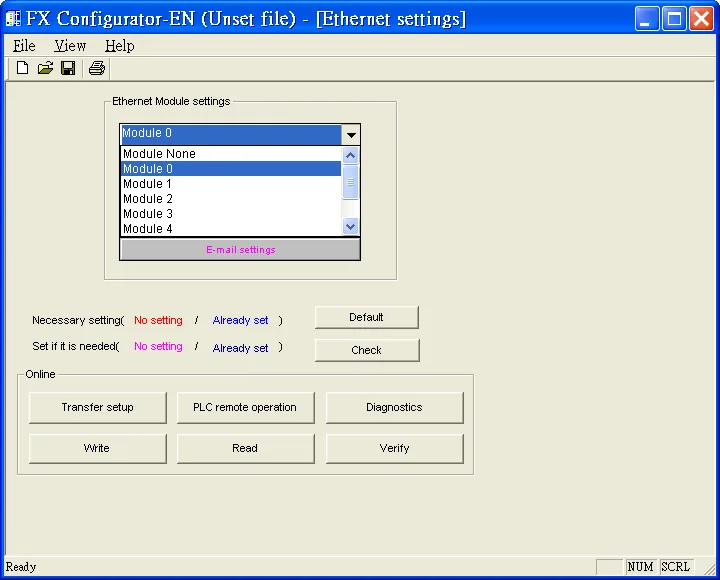720x580 pixels.
Task: Click the Verify button
Action: point(394,448)
